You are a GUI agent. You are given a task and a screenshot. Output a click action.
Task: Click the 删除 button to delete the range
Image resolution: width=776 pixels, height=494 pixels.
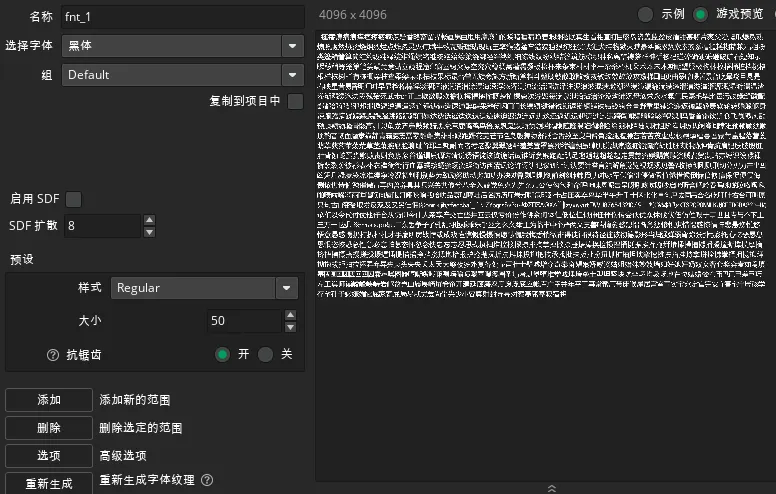[49, 428]
